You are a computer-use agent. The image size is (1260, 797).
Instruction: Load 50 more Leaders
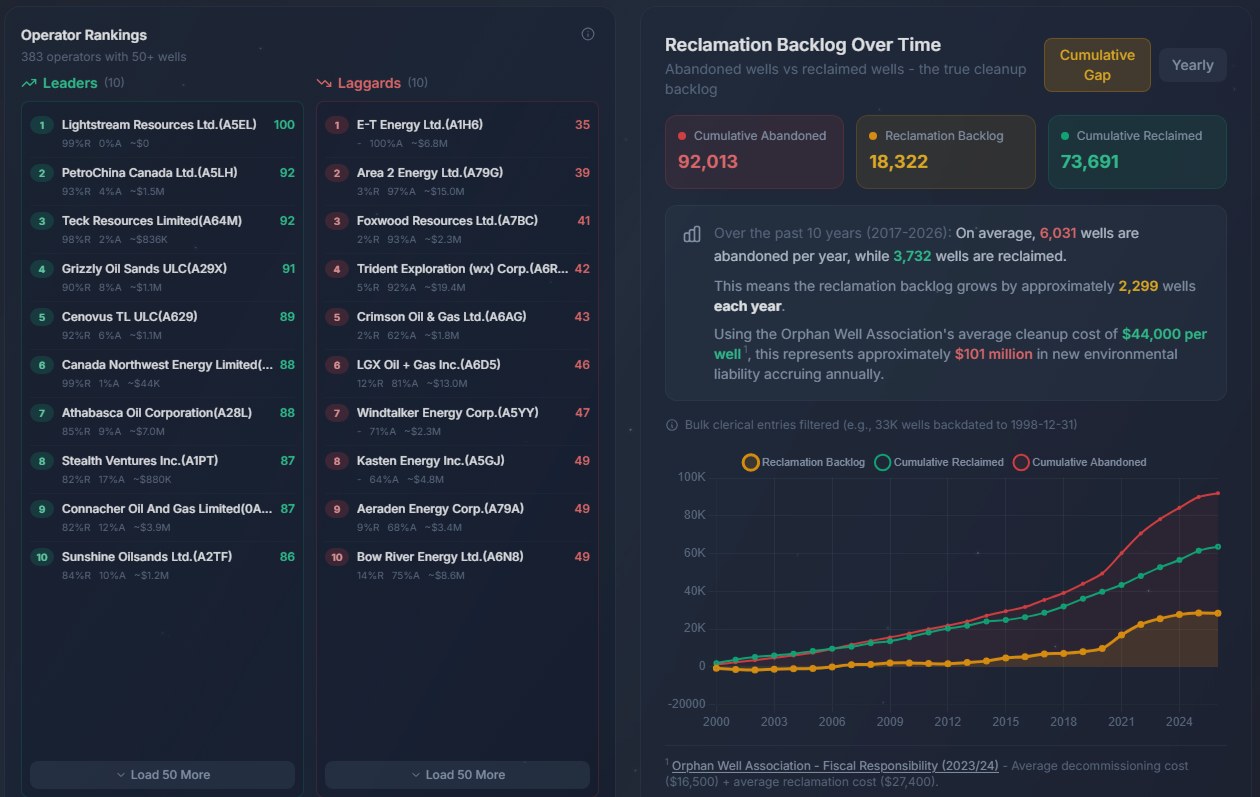[x=162, y=775]
